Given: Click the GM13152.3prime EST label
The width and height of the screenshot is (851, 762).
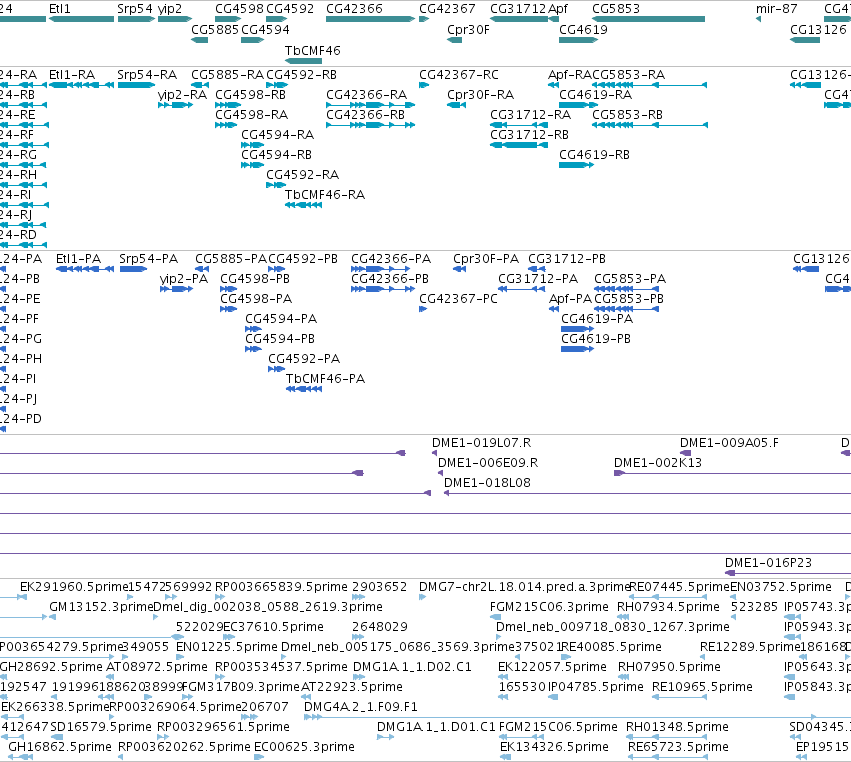Looking at the screenshot, I should coord(101,607).
